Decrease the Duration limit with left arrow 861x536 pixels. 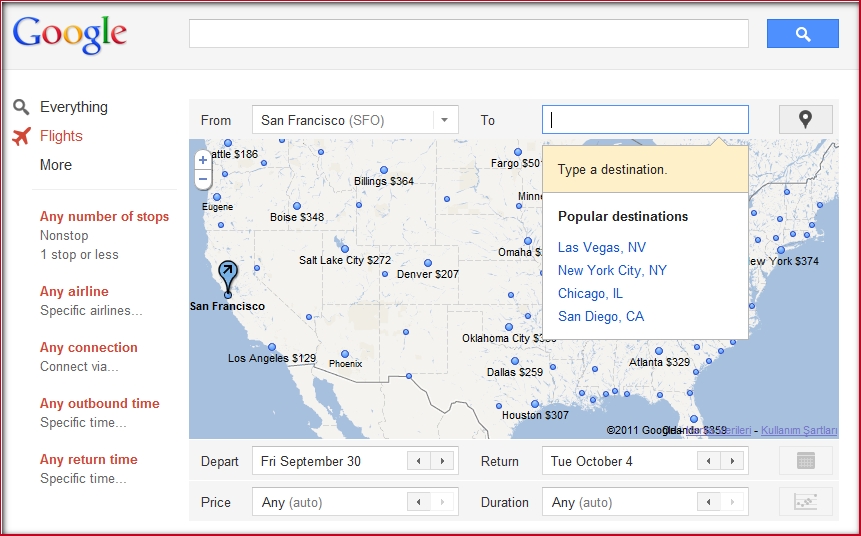pos(709,502)
